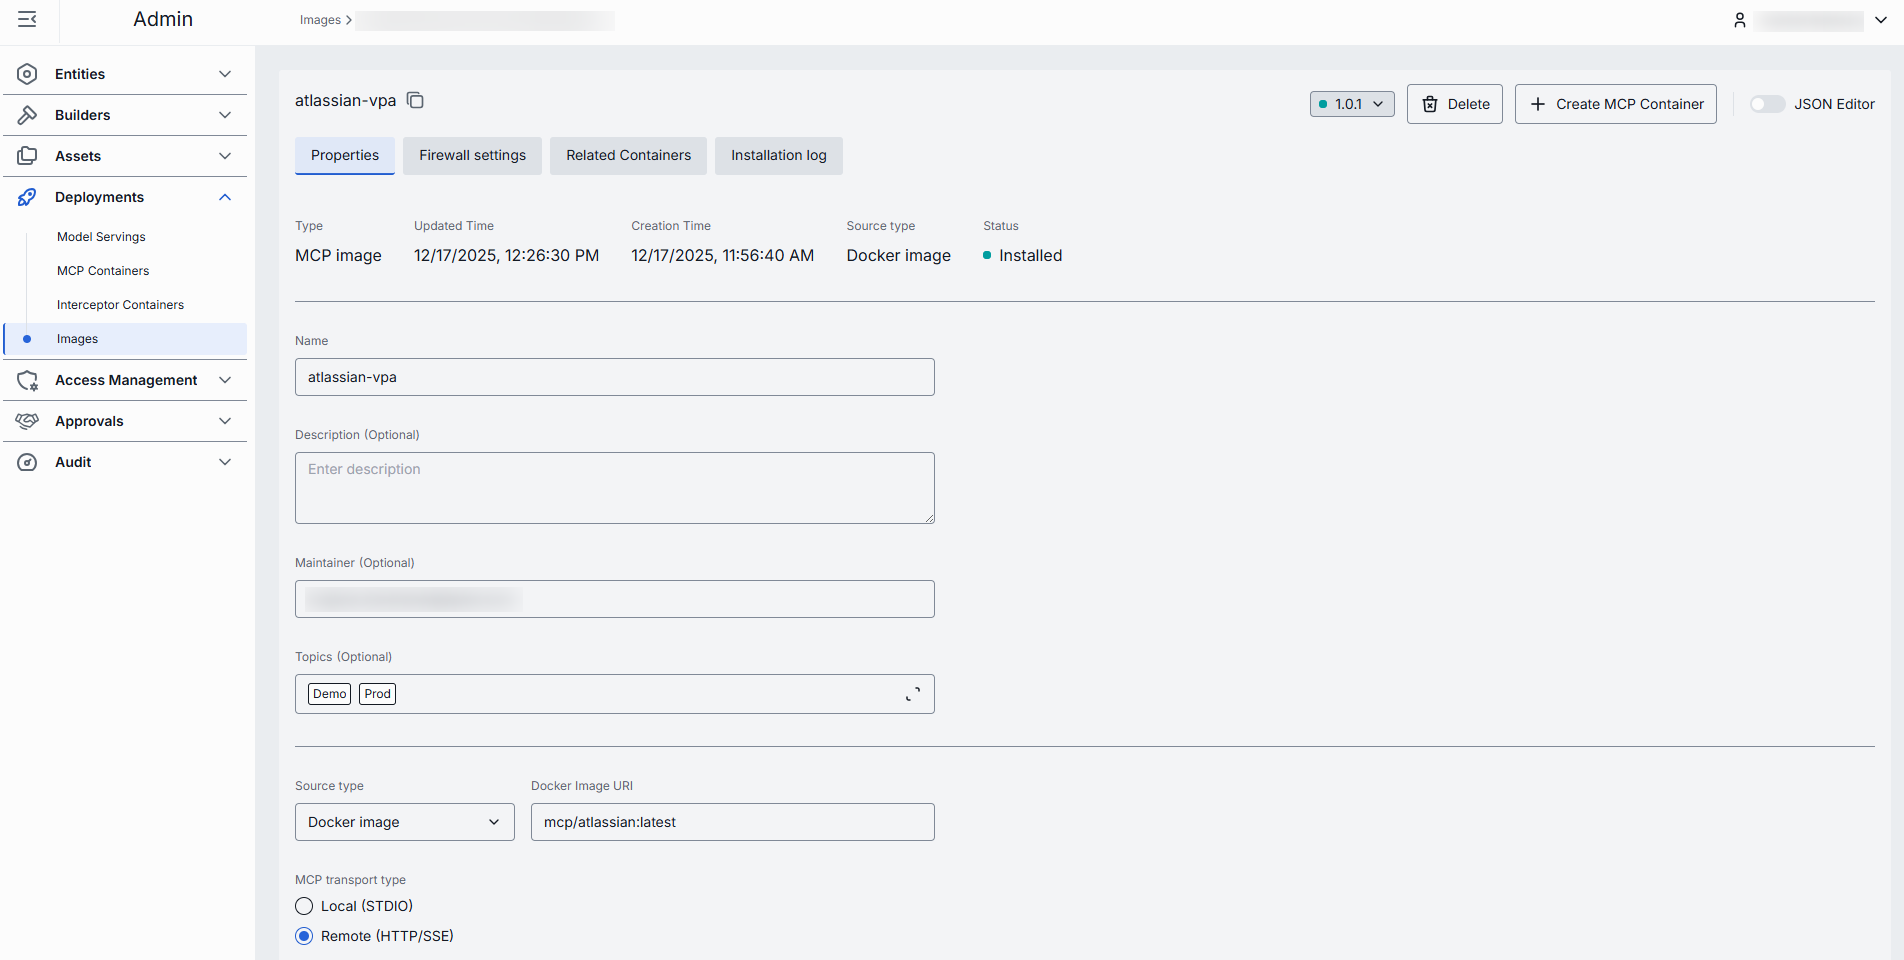This screenshot has width=1904, height=960.
Task: Click the Builders tools icon
Action: click(x=27, y=115)
